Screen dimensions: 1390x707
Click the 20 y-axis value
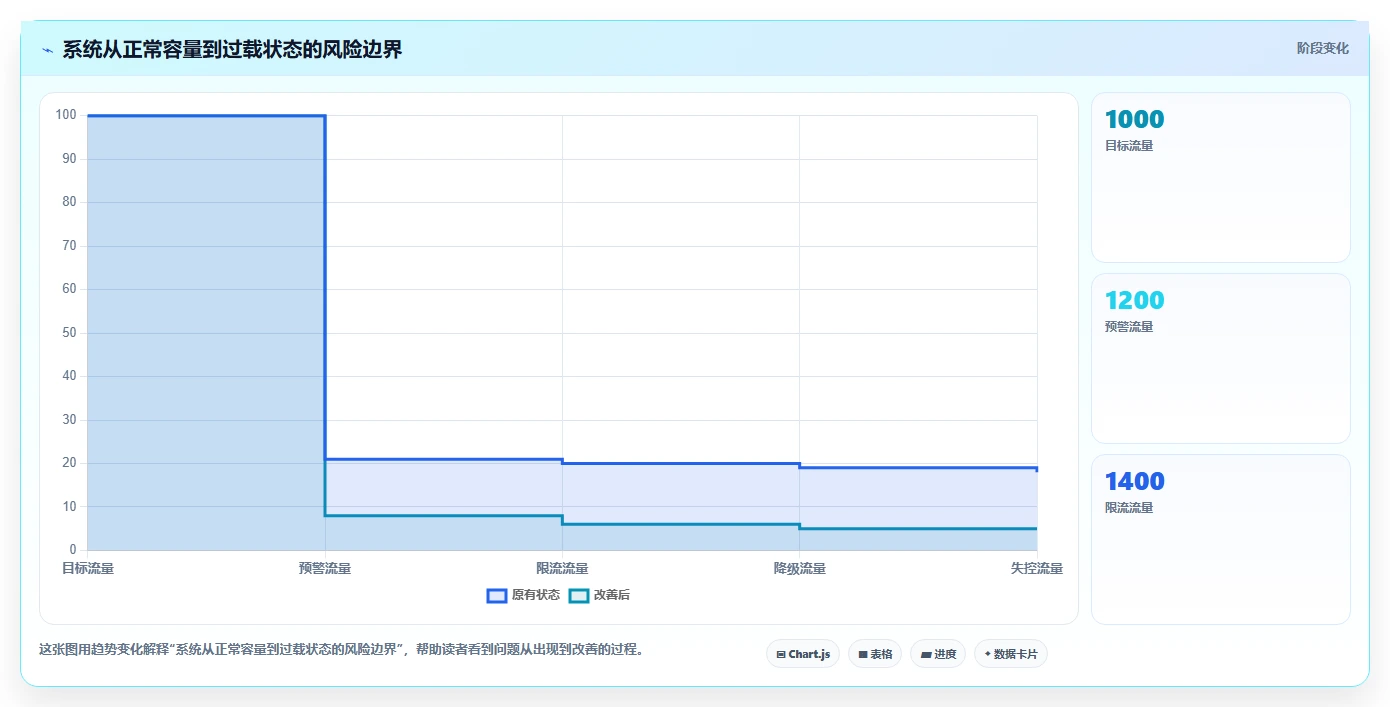[69, 463]
